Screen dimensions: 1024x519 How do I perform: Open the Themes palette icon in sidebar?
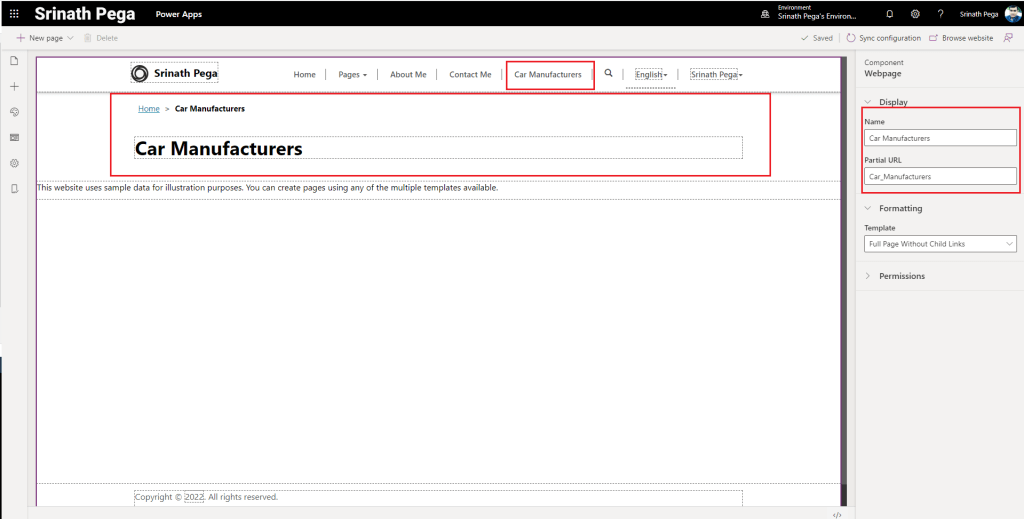(x=14, y=112)
